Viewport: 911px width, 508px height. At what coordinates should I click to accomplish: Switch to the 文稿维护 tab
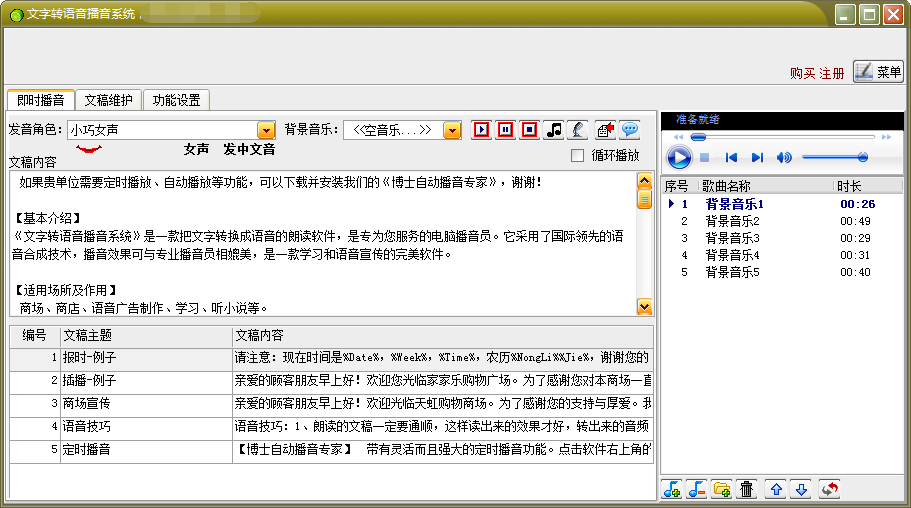coord(108,100)
